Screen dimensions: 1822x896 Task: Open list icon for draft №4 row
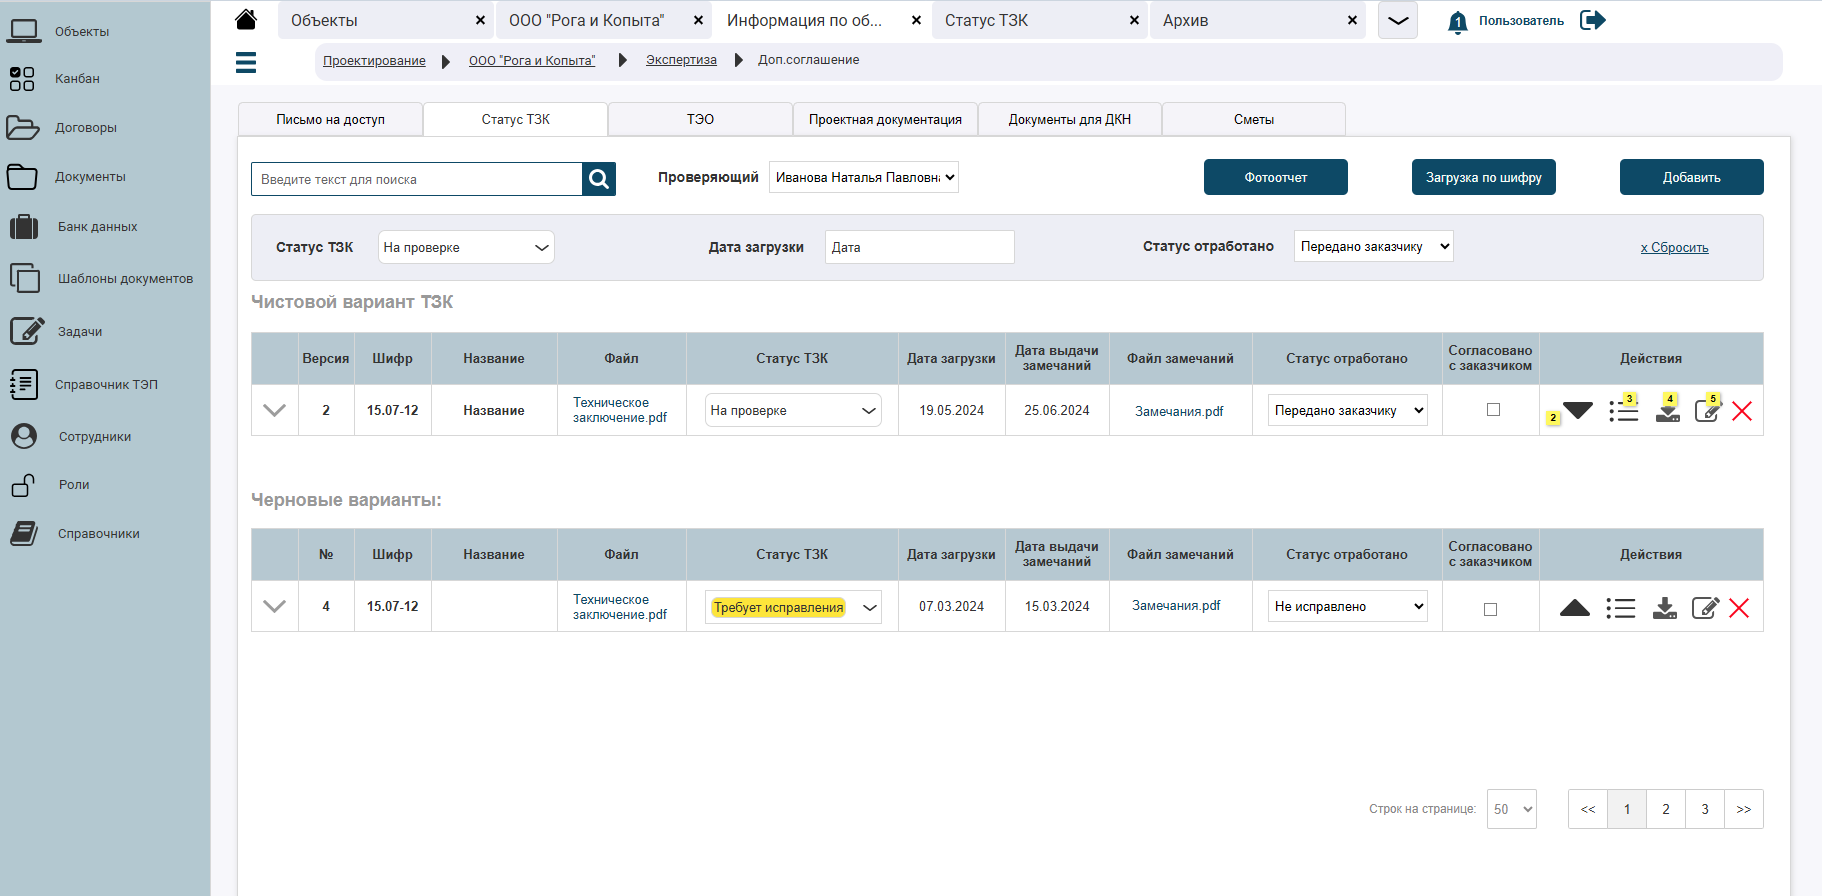(1621, 608)
